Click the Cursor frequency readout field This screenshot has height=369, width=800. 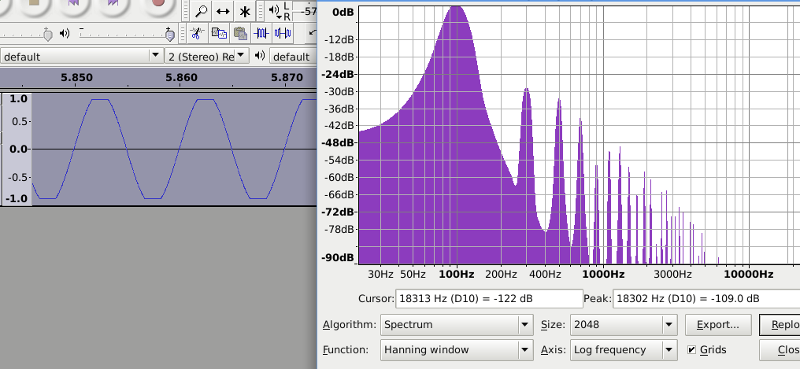click(x=489, y=299)
